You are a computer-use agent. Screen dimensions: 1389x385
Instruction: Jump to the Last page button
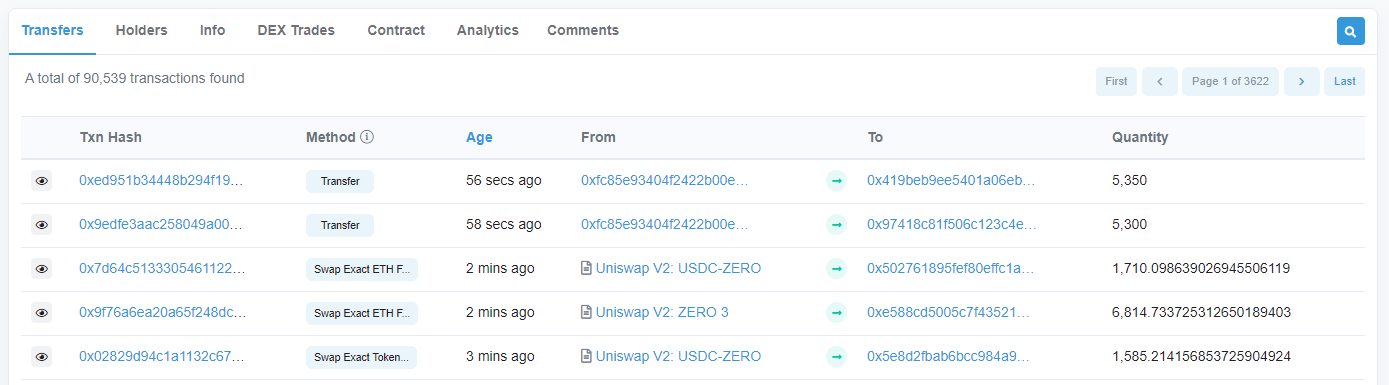click(x=1344, y=82)
